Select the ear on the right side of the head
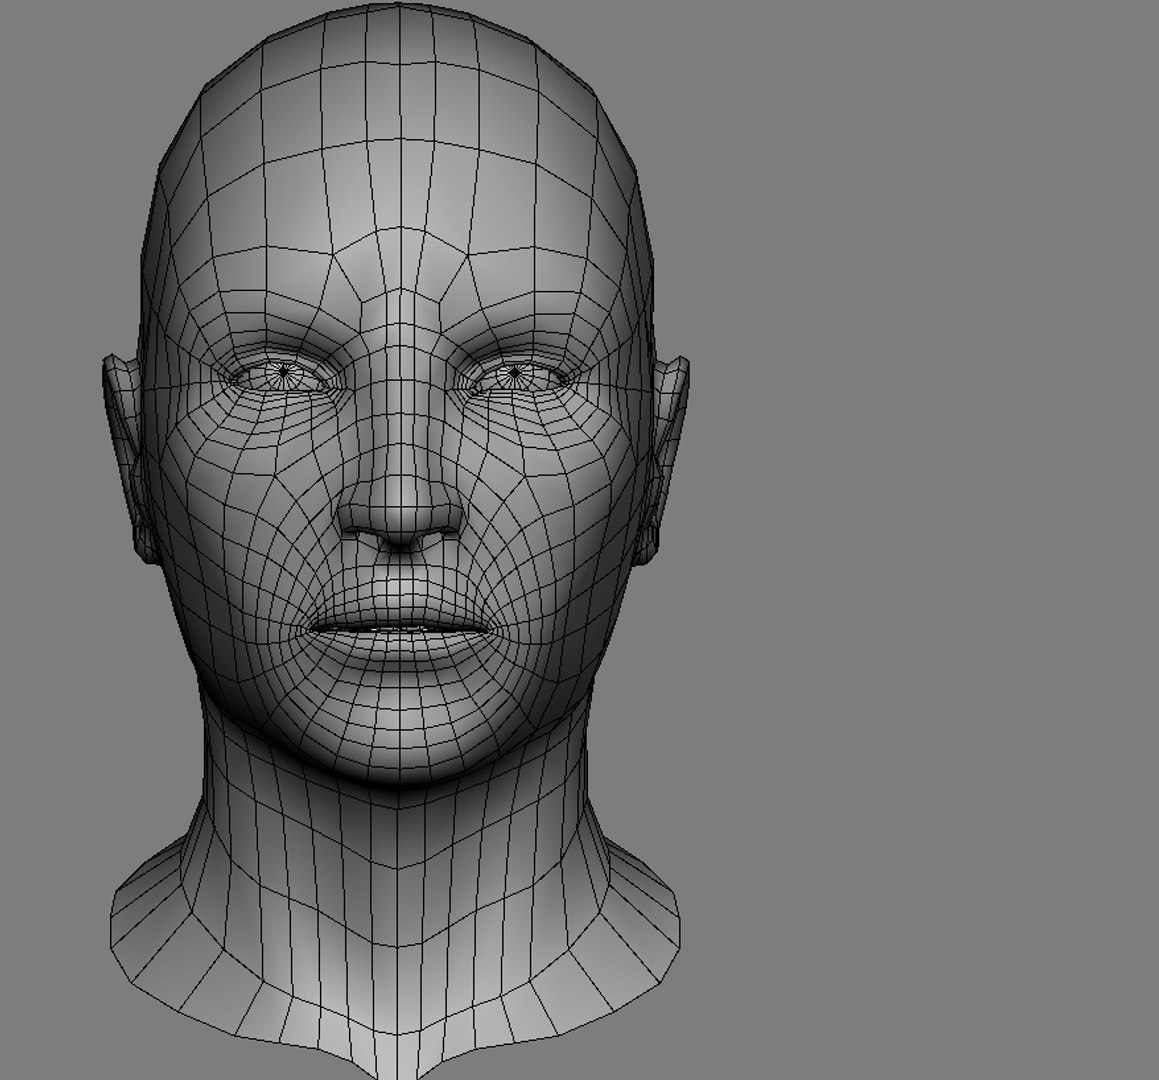This screenshot has width=1159, height=1080. [663, 458]
